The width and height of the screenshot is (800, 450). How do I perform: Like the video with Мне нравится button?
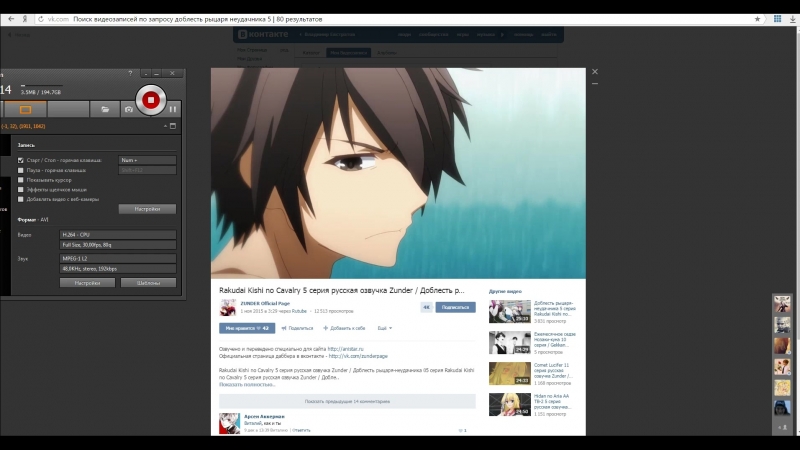[x=247, y=328]
